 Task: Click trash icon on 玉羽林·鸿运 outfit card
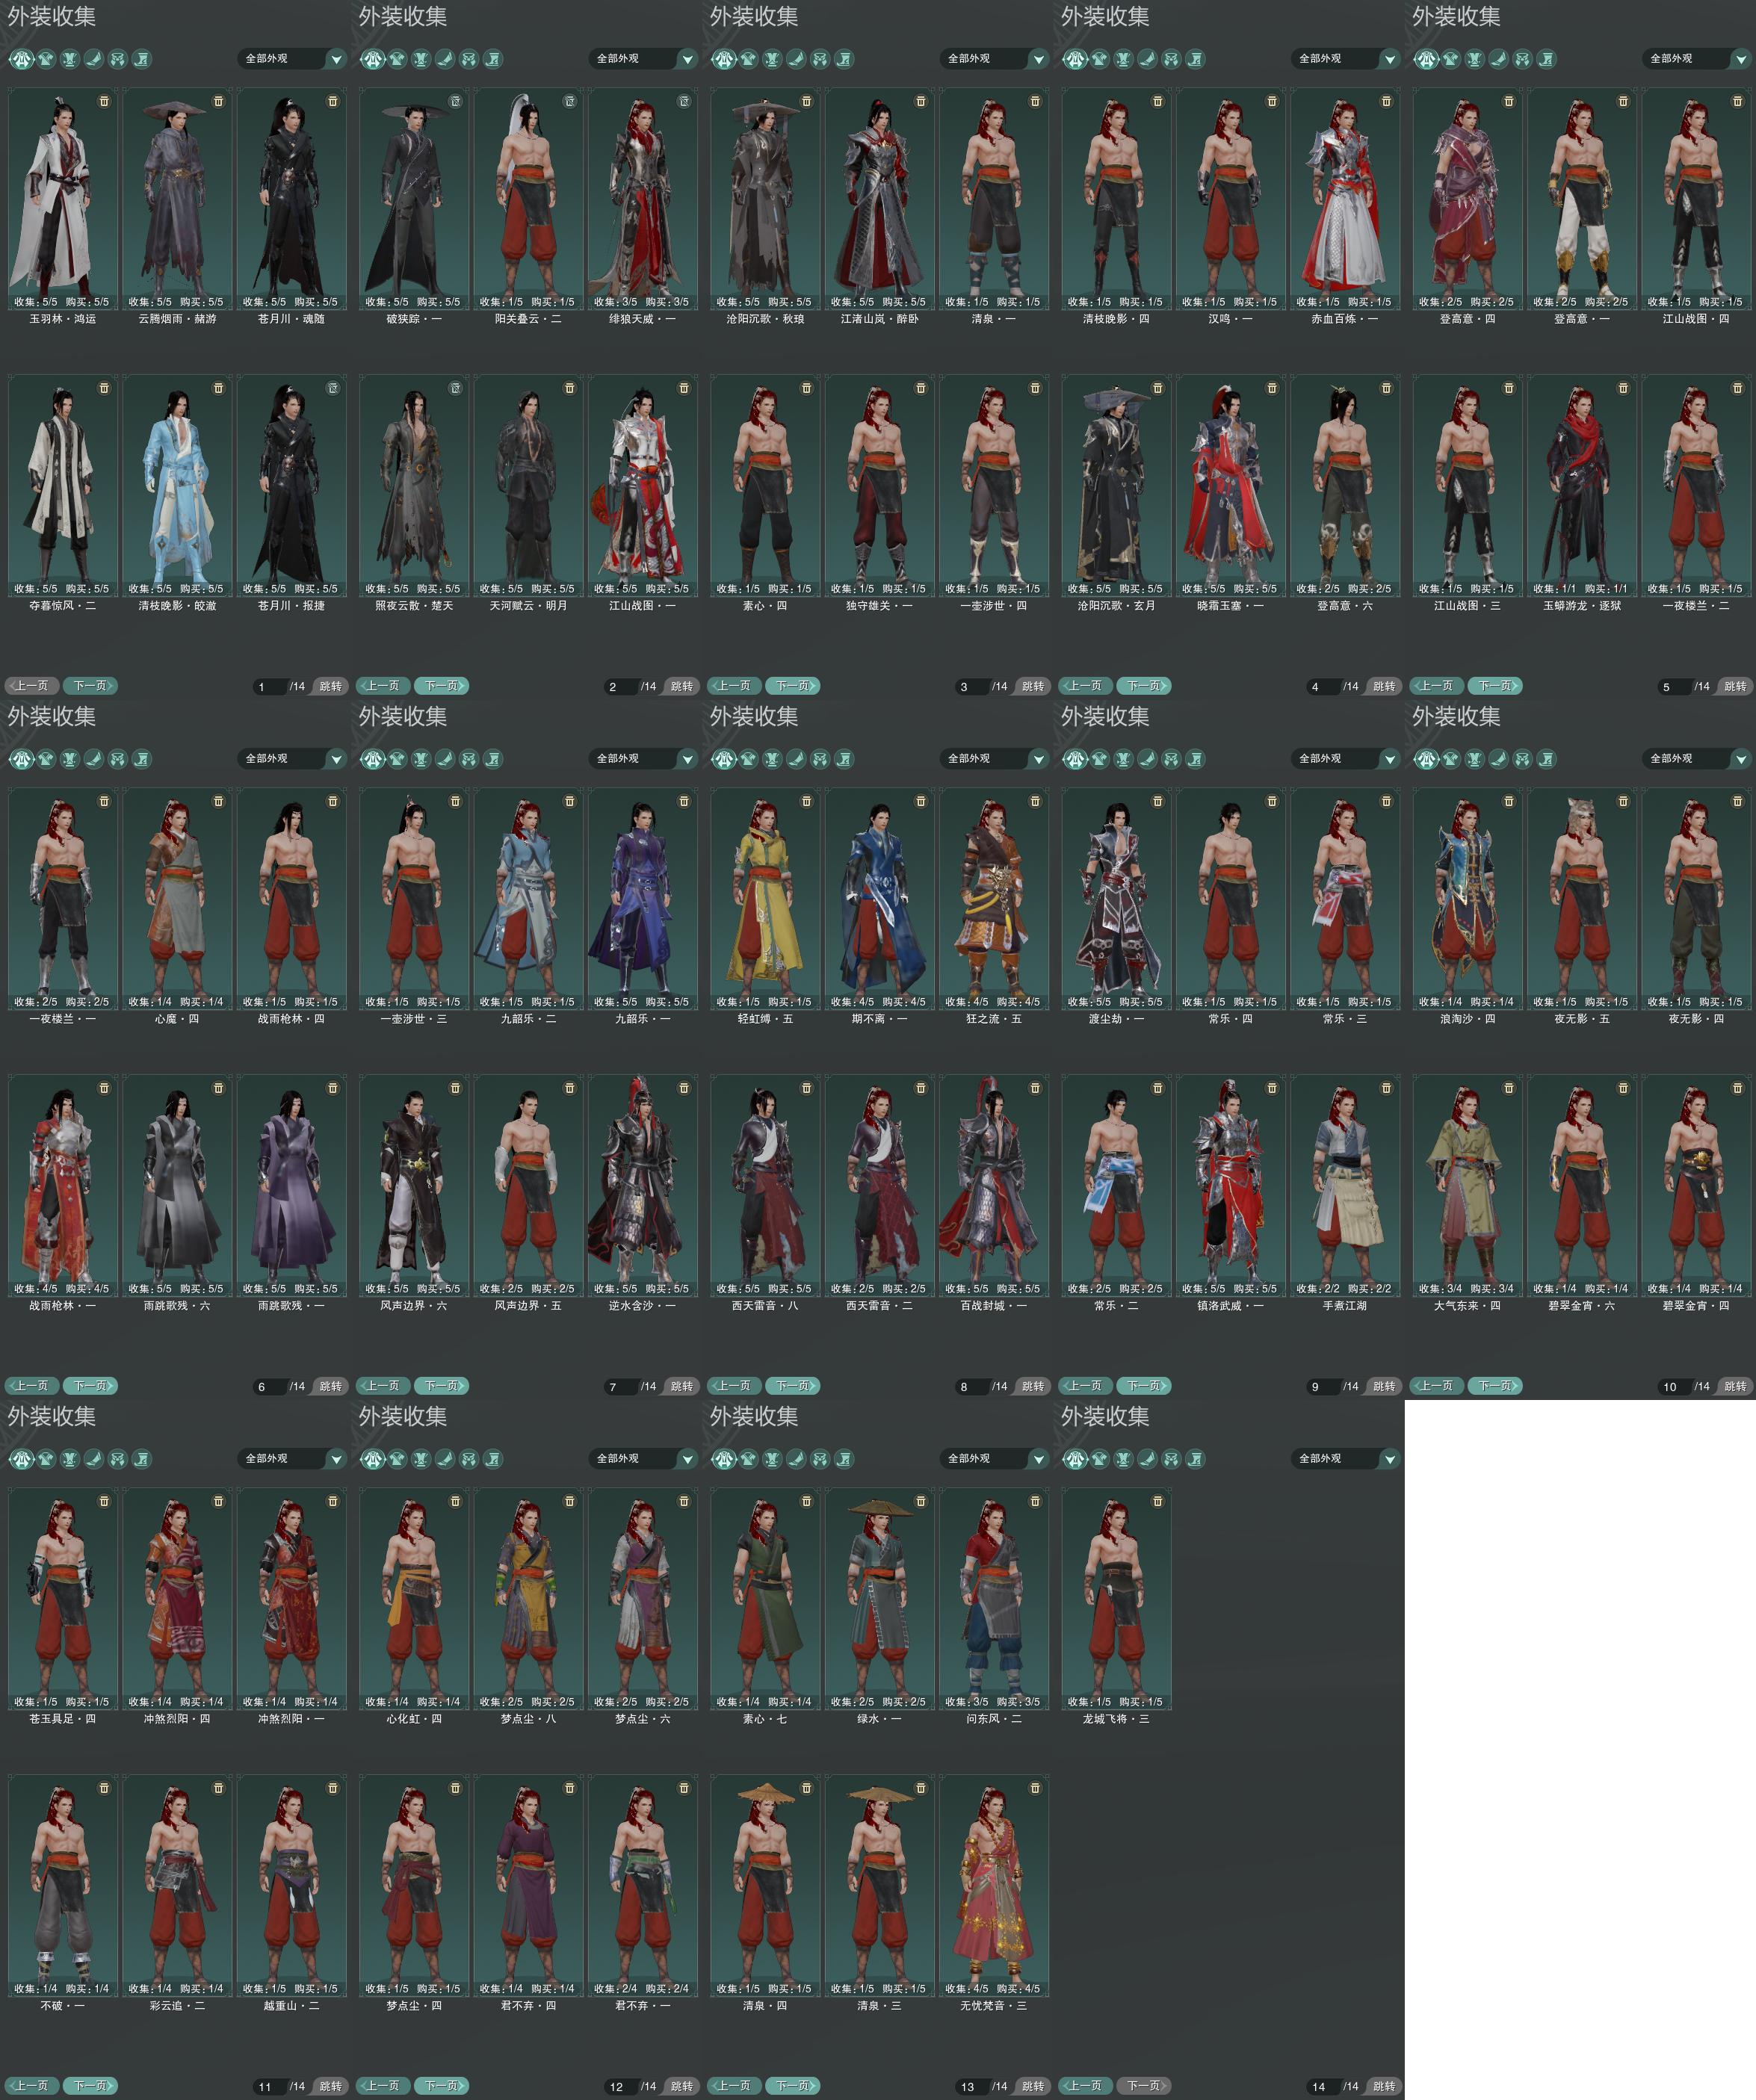tap(104, 101)
